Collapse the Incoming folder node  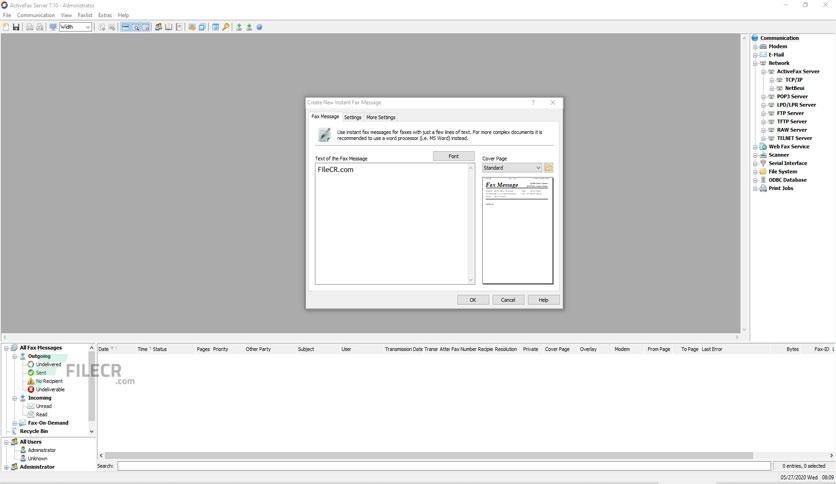coord(15,398)
